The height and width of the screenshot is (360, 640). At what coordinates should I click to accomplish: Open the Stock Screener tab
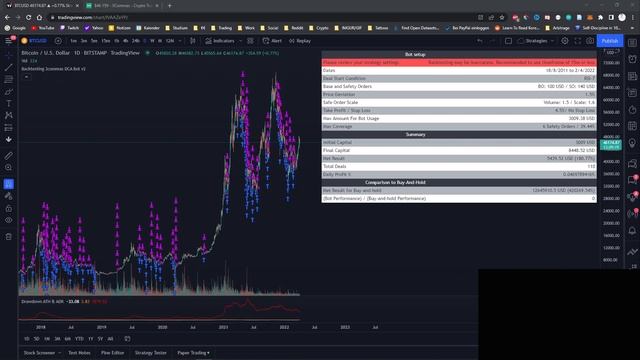(39, 353)
